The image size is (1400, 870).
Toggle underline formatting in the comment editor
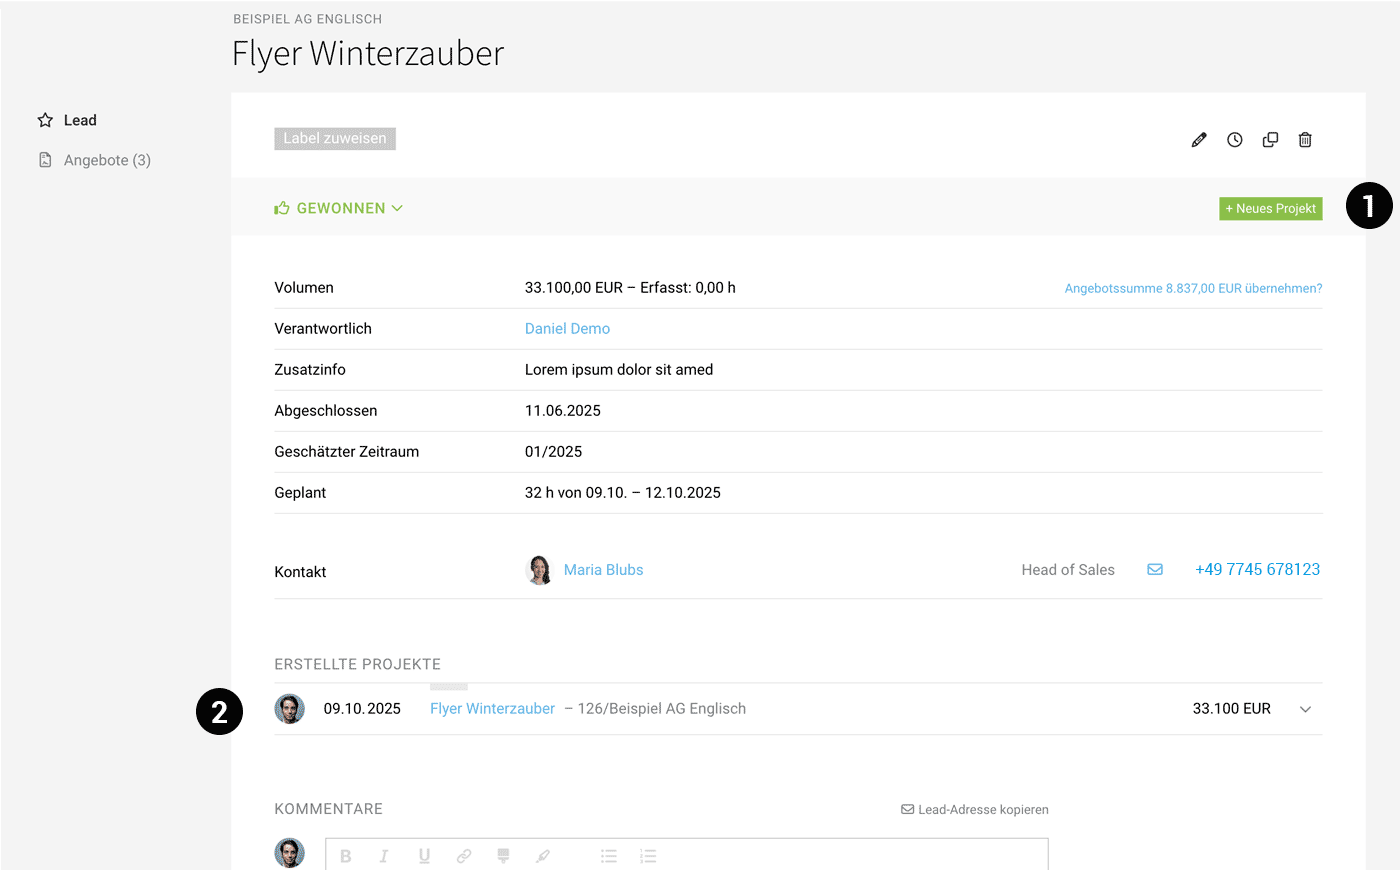(x=424, y=856)
